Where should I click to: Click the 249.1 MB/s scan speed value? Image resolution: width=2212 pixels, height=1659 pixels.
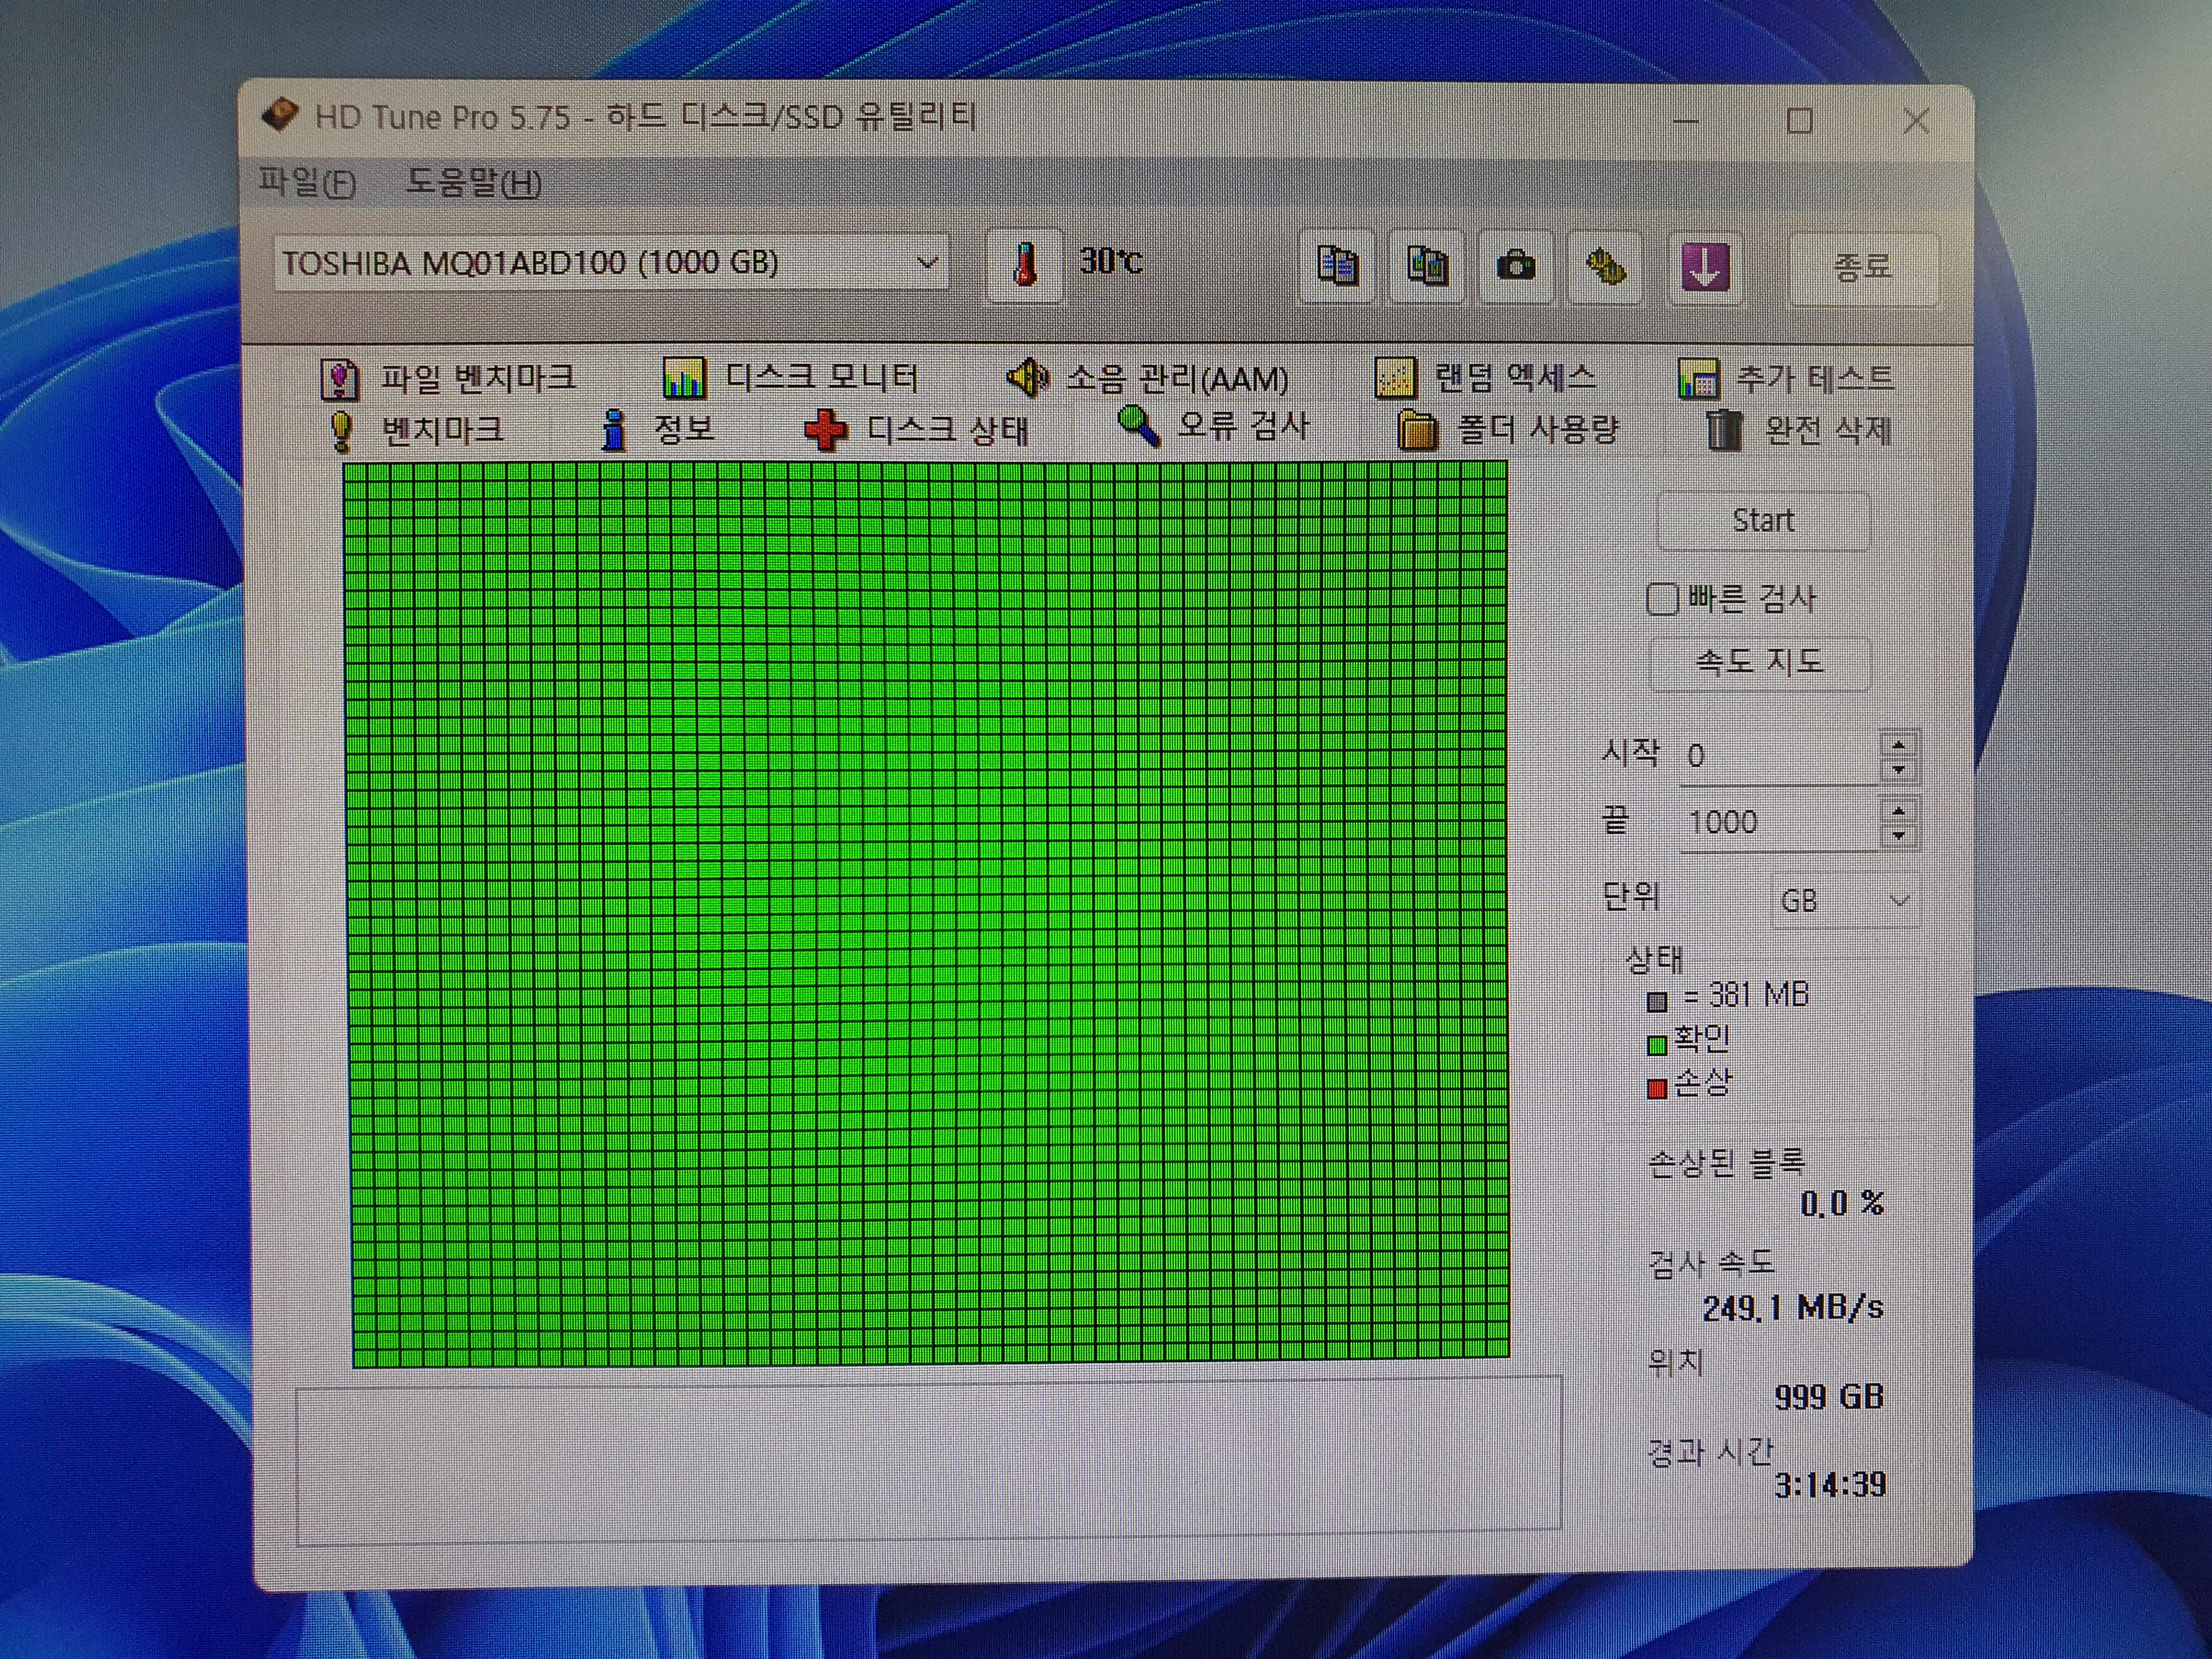1793,1308
